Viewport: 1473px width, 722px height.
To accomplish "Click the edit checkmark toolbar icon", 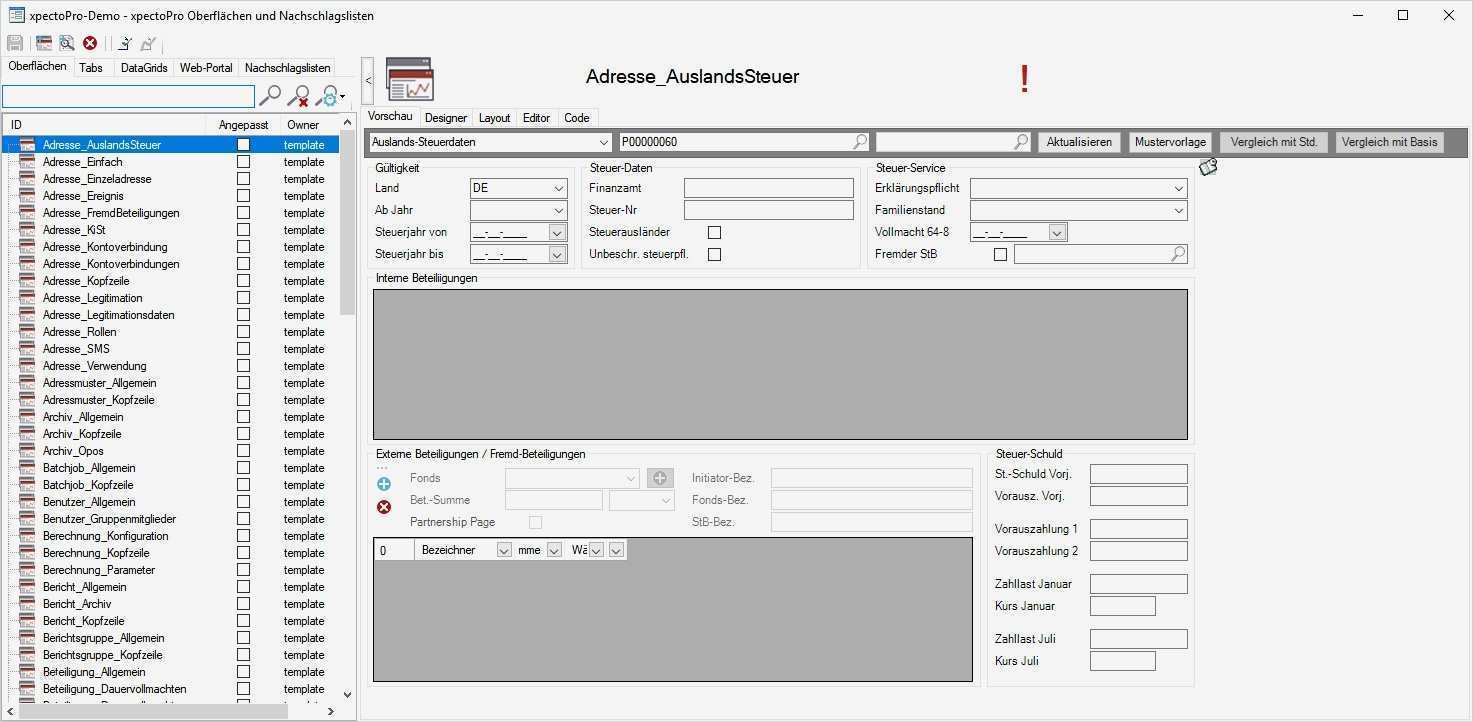I will (124, 43).
